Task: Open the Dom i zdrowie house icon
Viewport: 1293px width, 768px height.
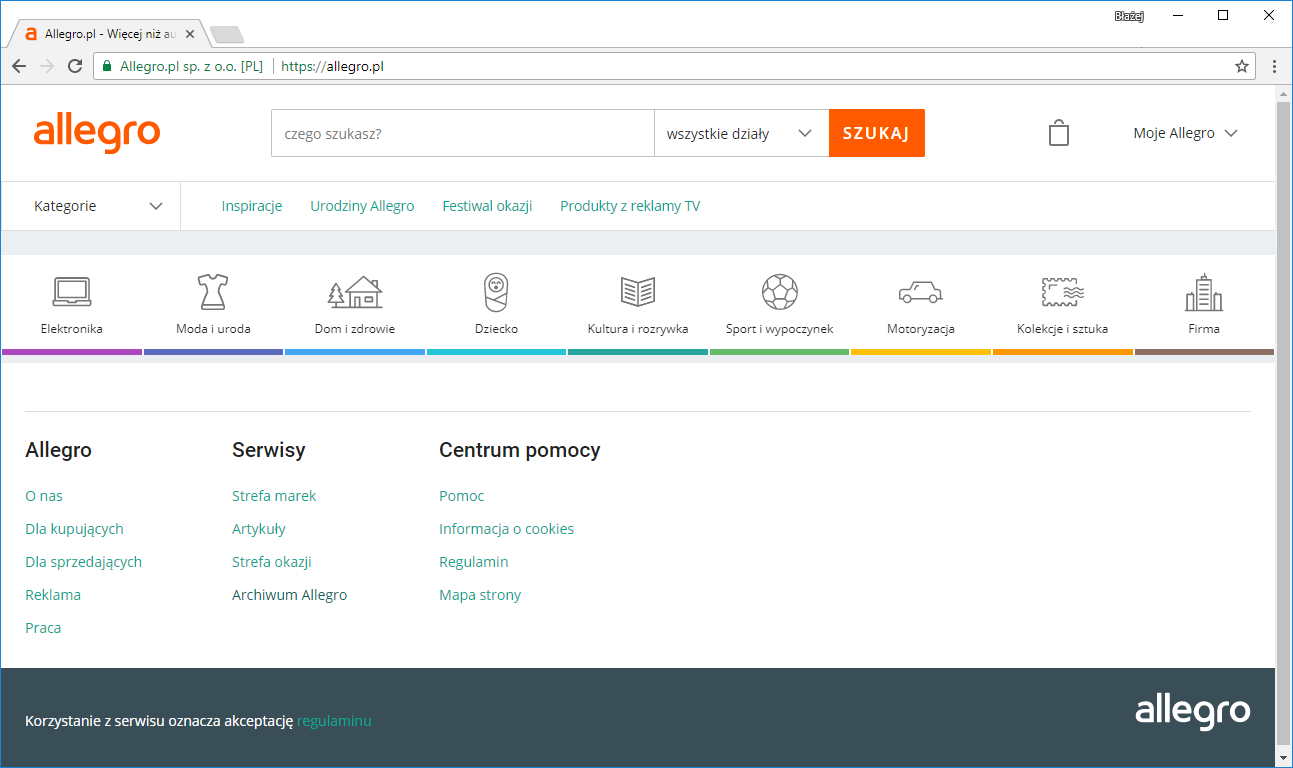Action: 355,292
